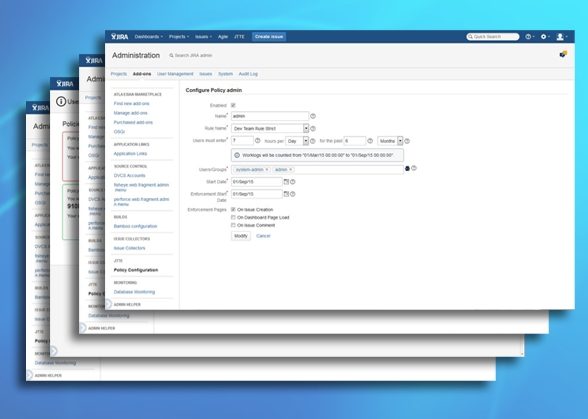Click the Create issue button
The height and width of the screenshot is (419, 588).
click(x=269, y=37)
